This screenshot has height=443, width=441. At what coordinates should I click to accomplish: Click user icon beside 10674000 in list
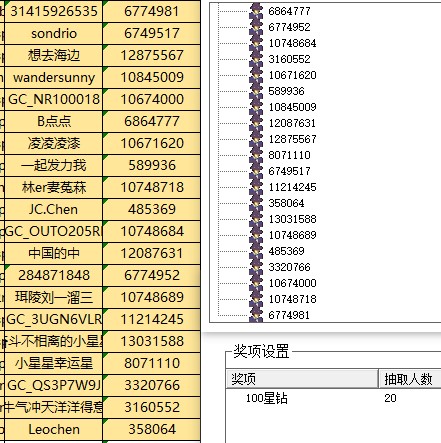pyautogui.click(x=256, y=283)
